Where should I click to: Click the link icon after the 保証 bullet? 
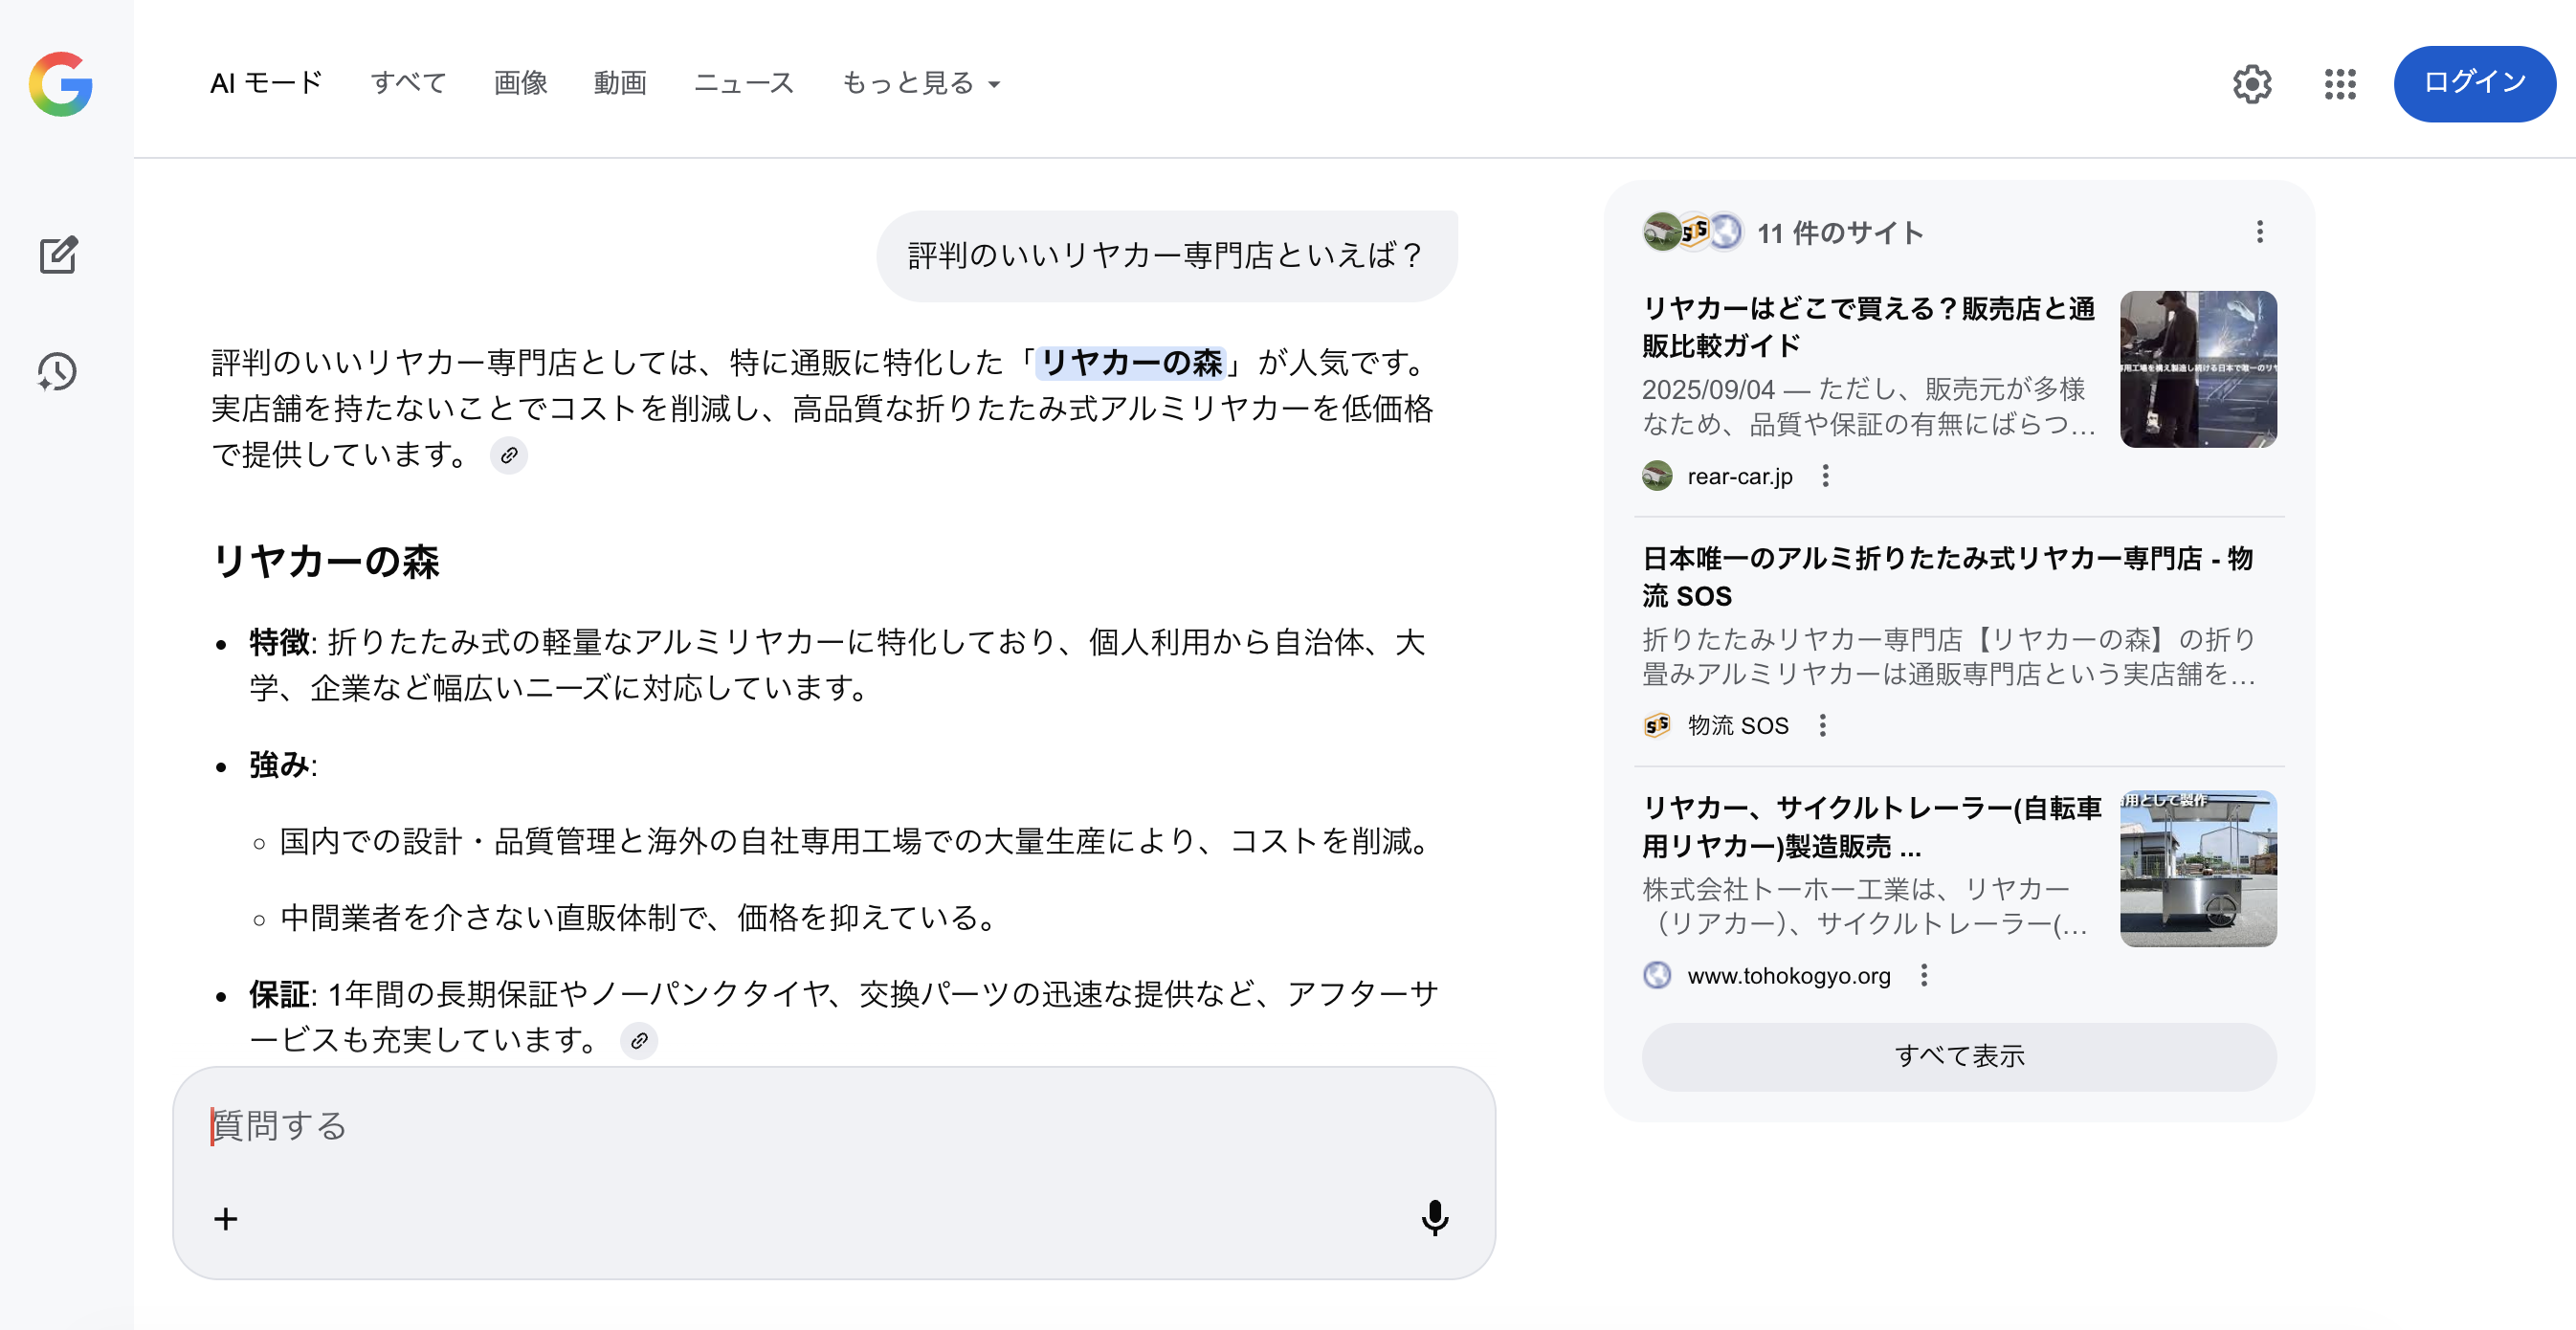pyautogui.click(x=639, y=1041)
